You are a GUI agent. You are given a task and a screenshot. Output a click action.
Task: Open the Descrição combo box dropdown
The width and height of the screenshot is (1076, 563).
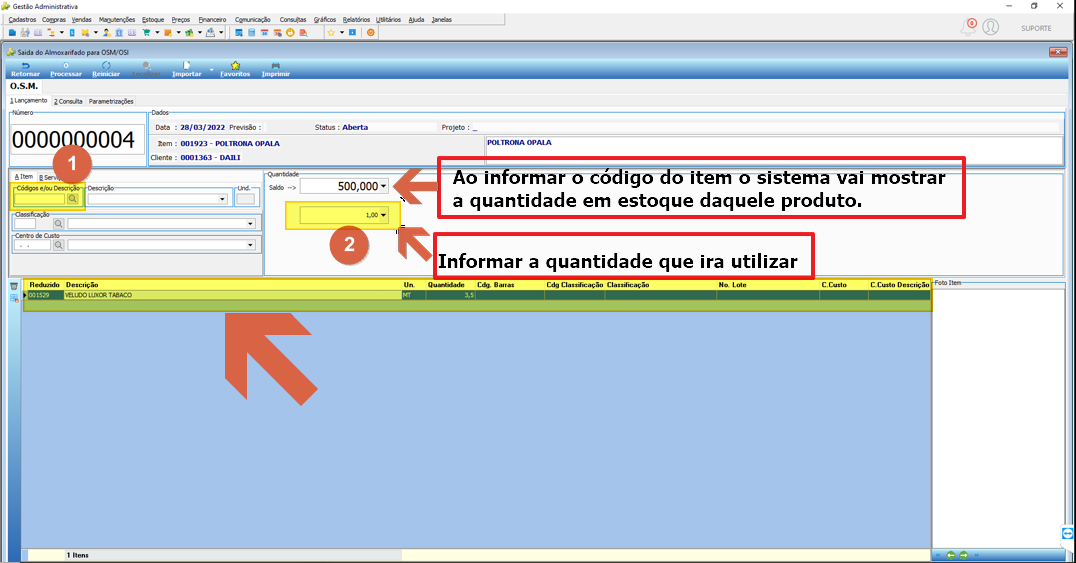(x=222, y=199)
